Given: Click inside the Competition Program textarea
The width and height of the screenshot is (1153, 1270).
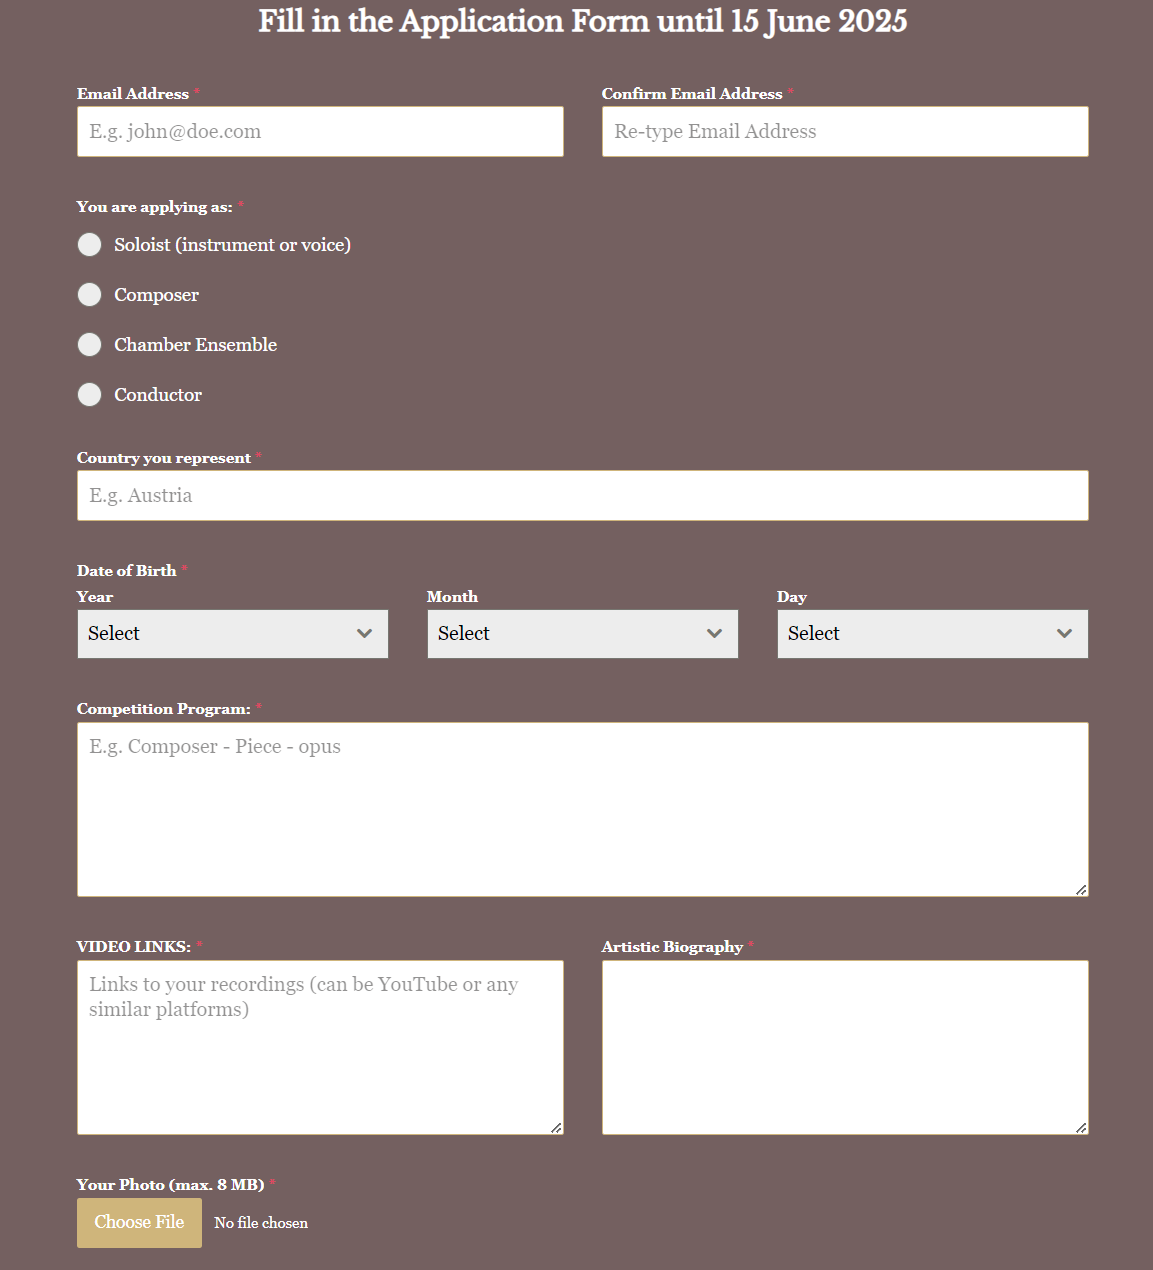Looking at the screenshot, I should click(x=583, y=810).
